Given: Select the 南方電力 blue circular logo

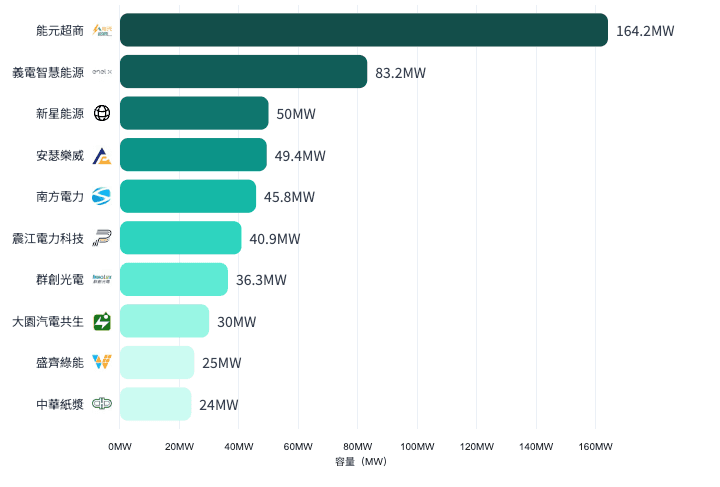Looking at the screenshot, I should pos(102,197).
